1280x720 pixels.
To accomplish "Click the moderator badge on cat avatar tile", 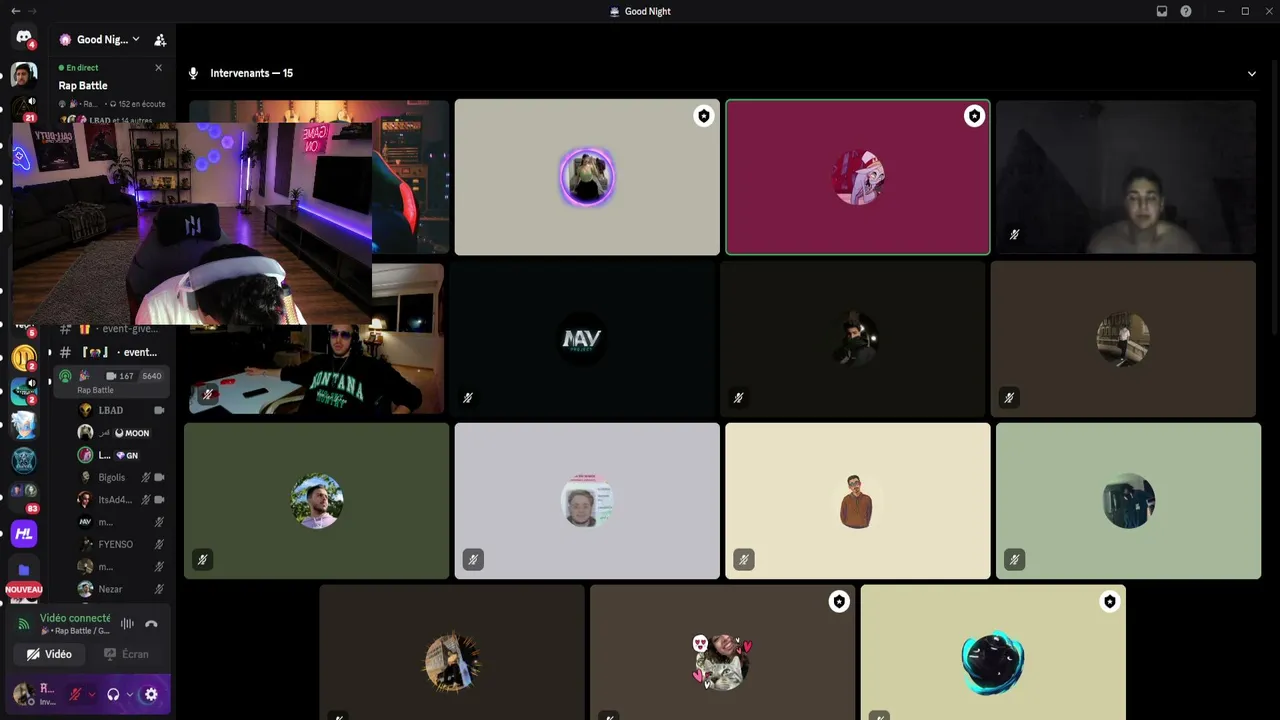I will point(839,601).
